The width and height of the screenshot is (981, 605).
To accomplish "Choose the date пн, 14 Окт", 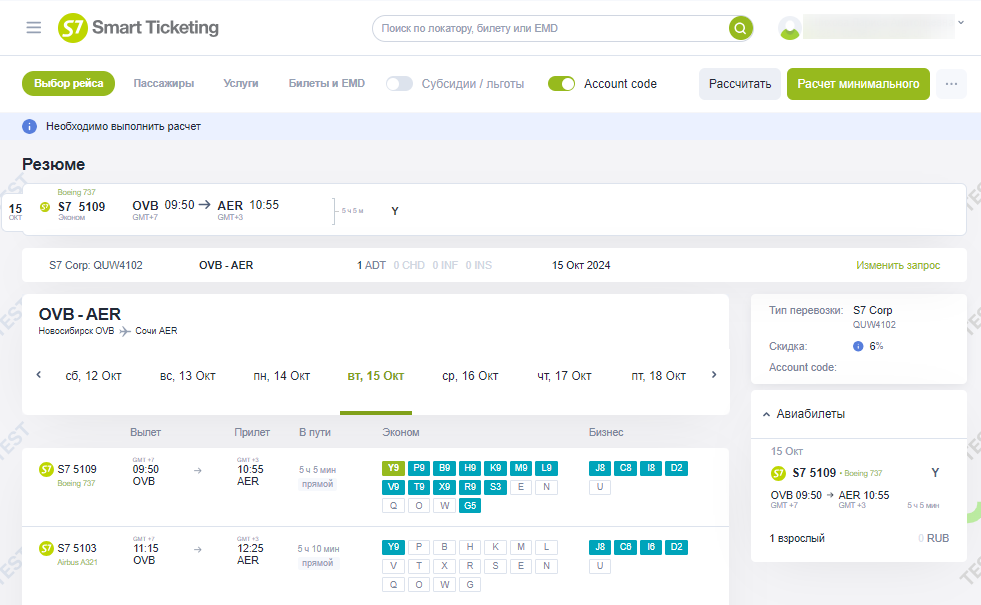I will click(282, 376).
